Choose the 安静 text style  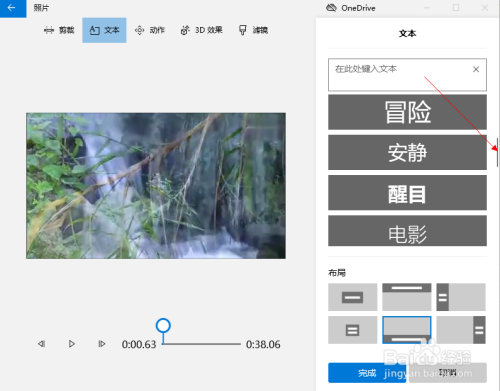407,152
